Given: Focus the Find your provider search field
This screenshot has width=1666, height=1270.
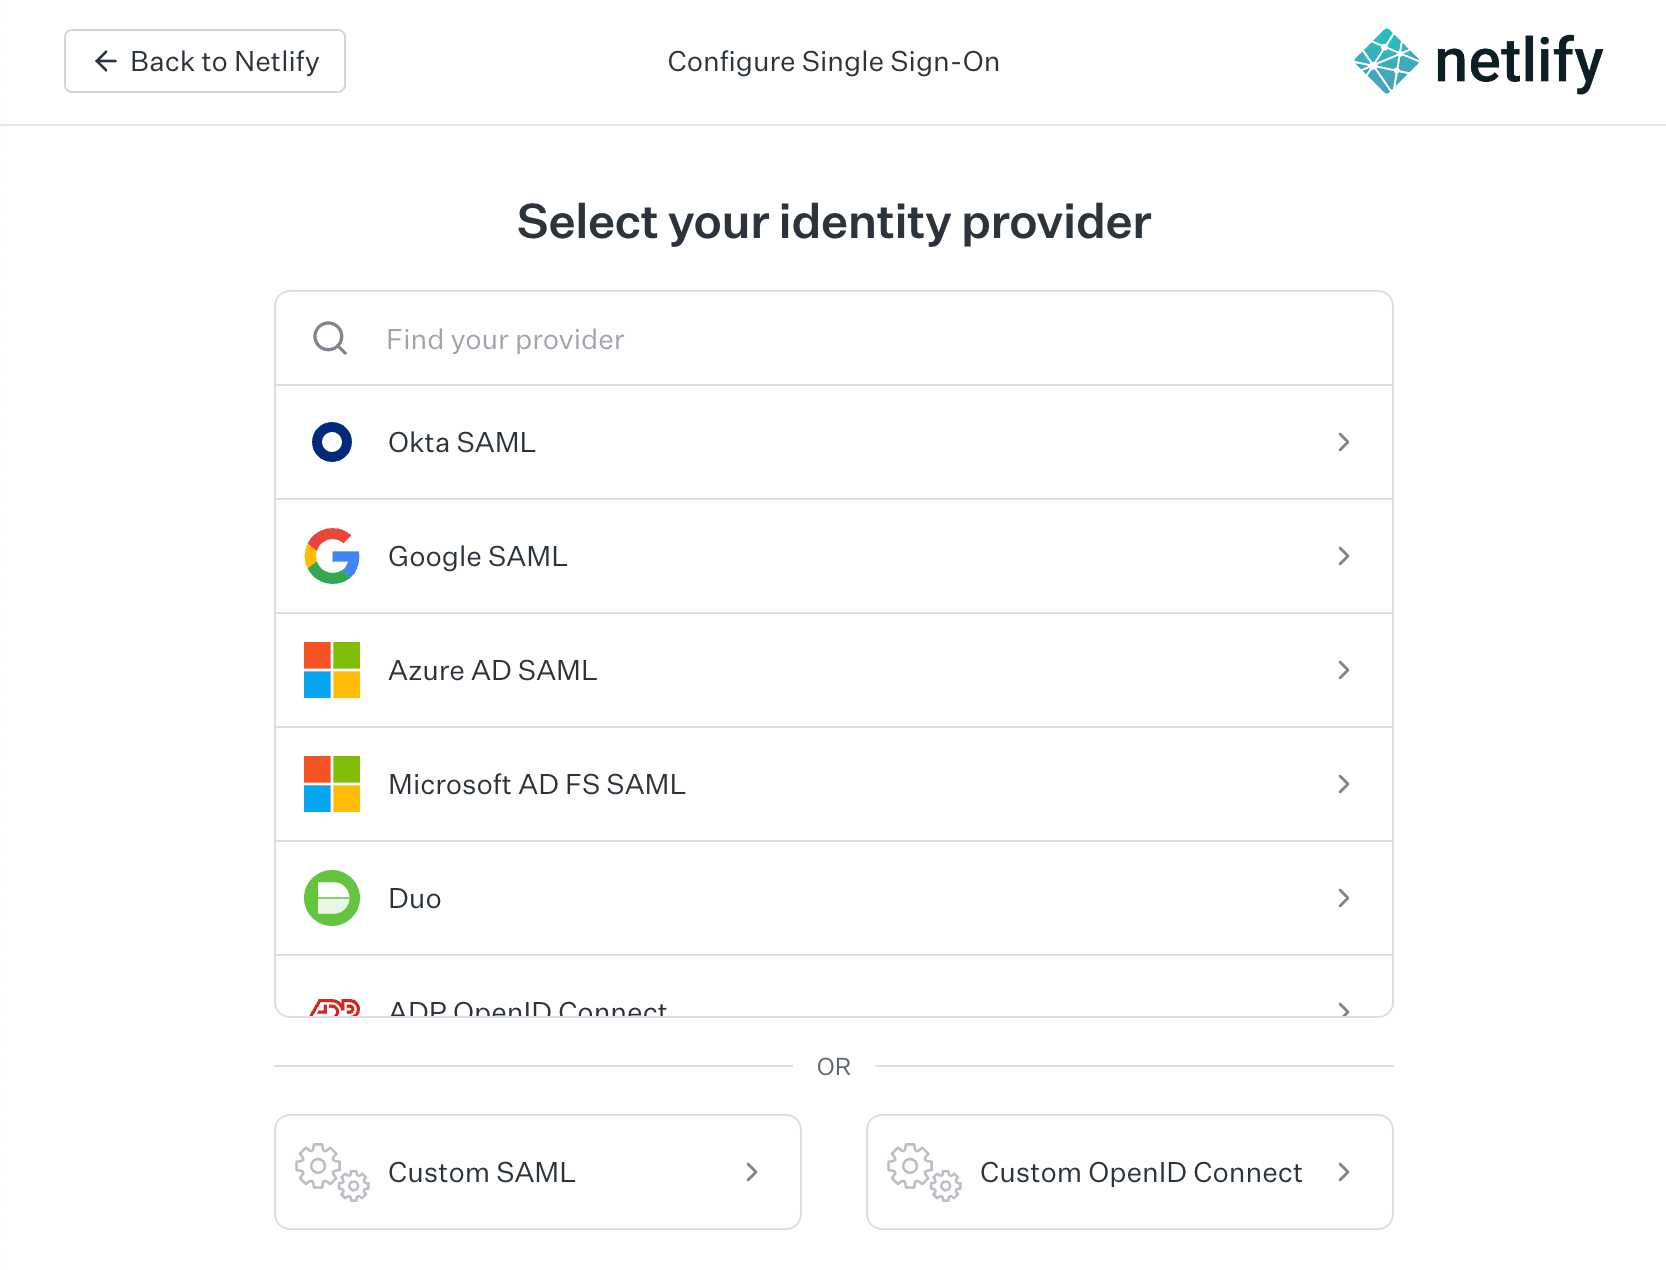Looking at the screenshot, I should click(x=834, y=339).
